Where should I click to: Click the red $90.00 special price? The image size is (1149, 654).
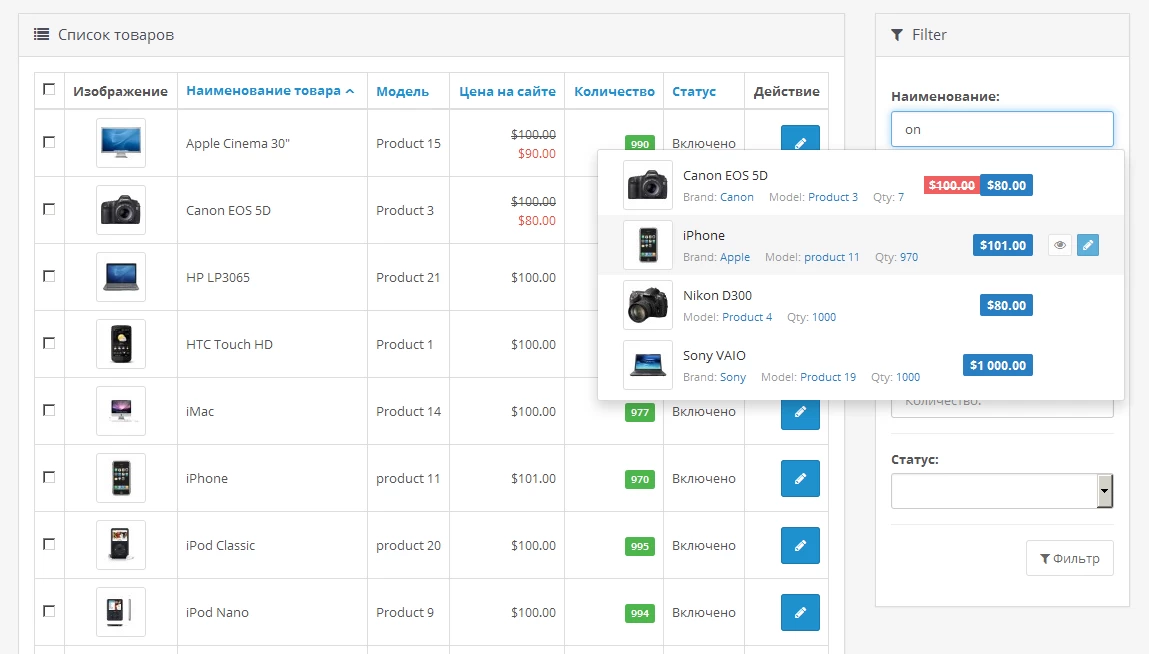[536, 153]
